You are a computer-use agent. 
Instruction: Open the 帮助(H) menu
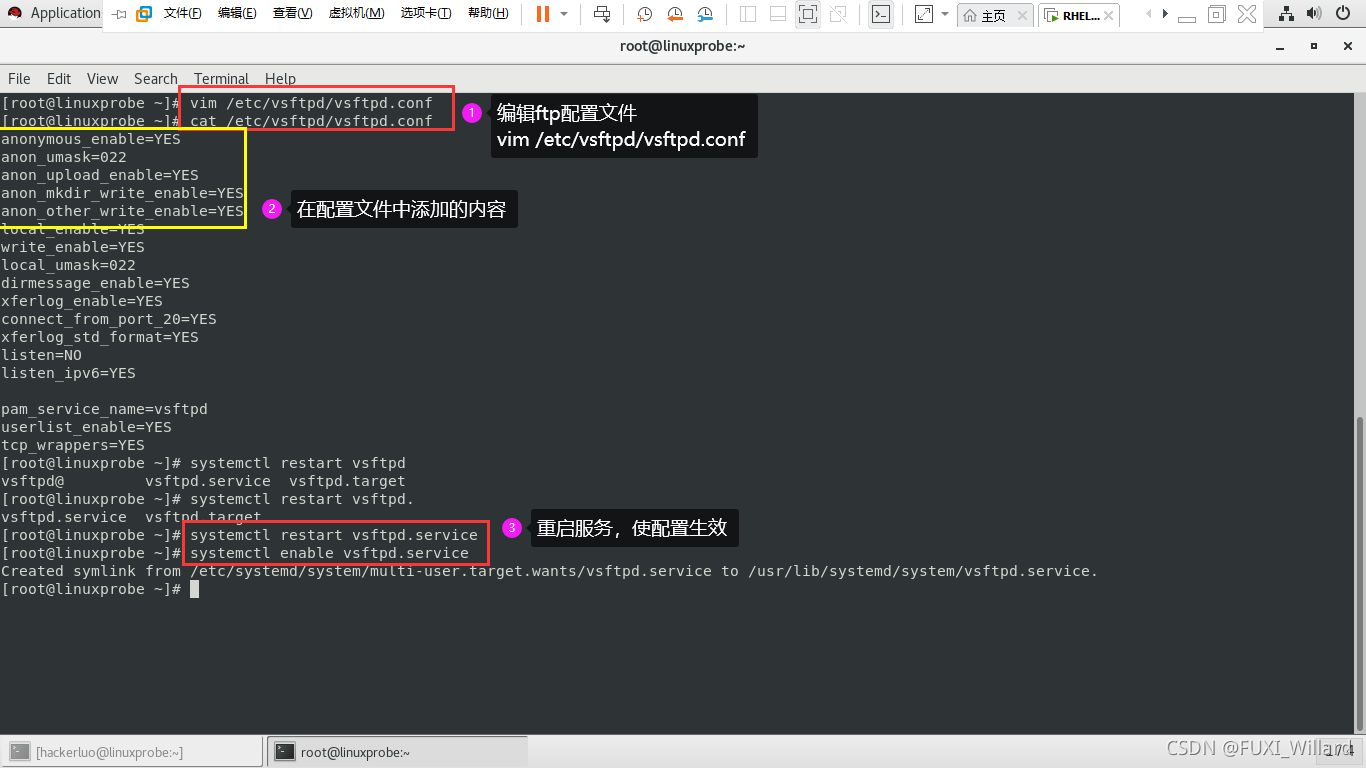click(488, 14)
